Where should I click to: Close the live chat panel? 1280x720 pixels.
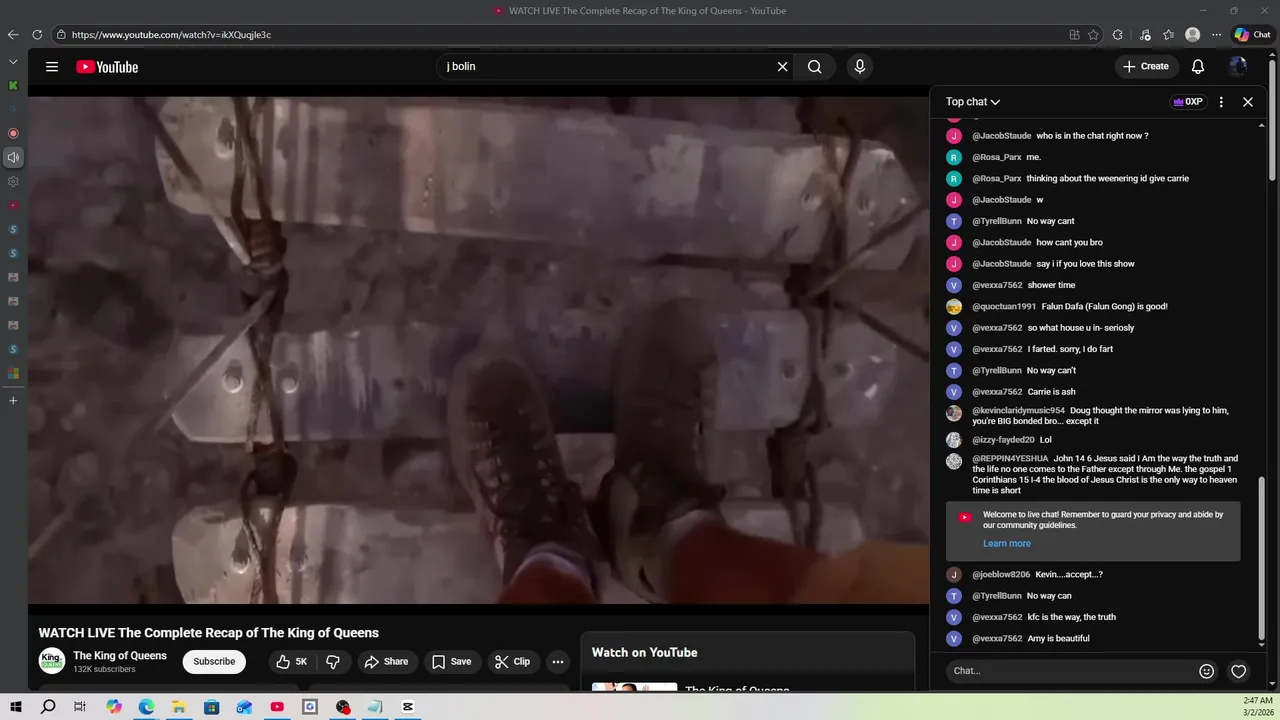pos(1248,102)
